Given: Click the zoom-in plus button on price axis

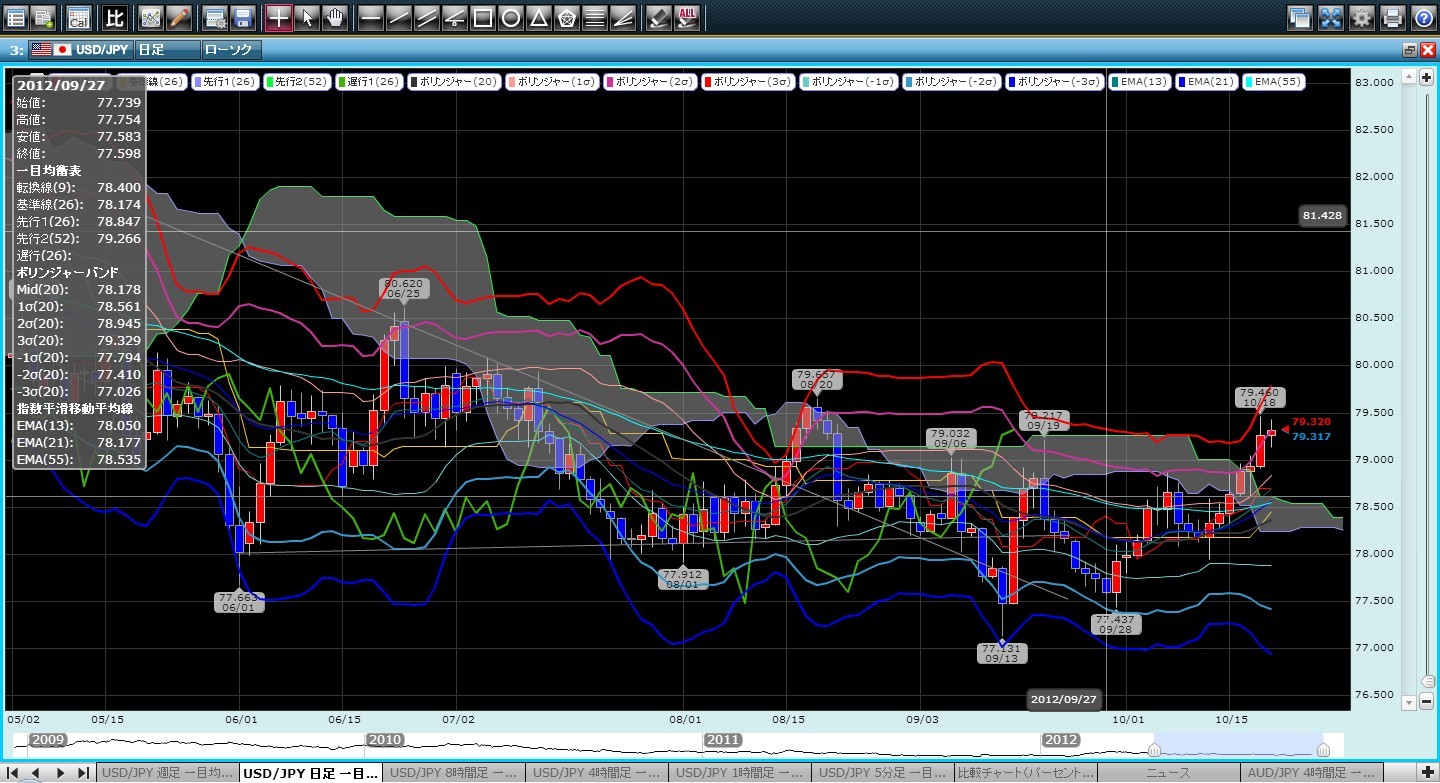Looking at the screenshot, I should click(1426, 77).
